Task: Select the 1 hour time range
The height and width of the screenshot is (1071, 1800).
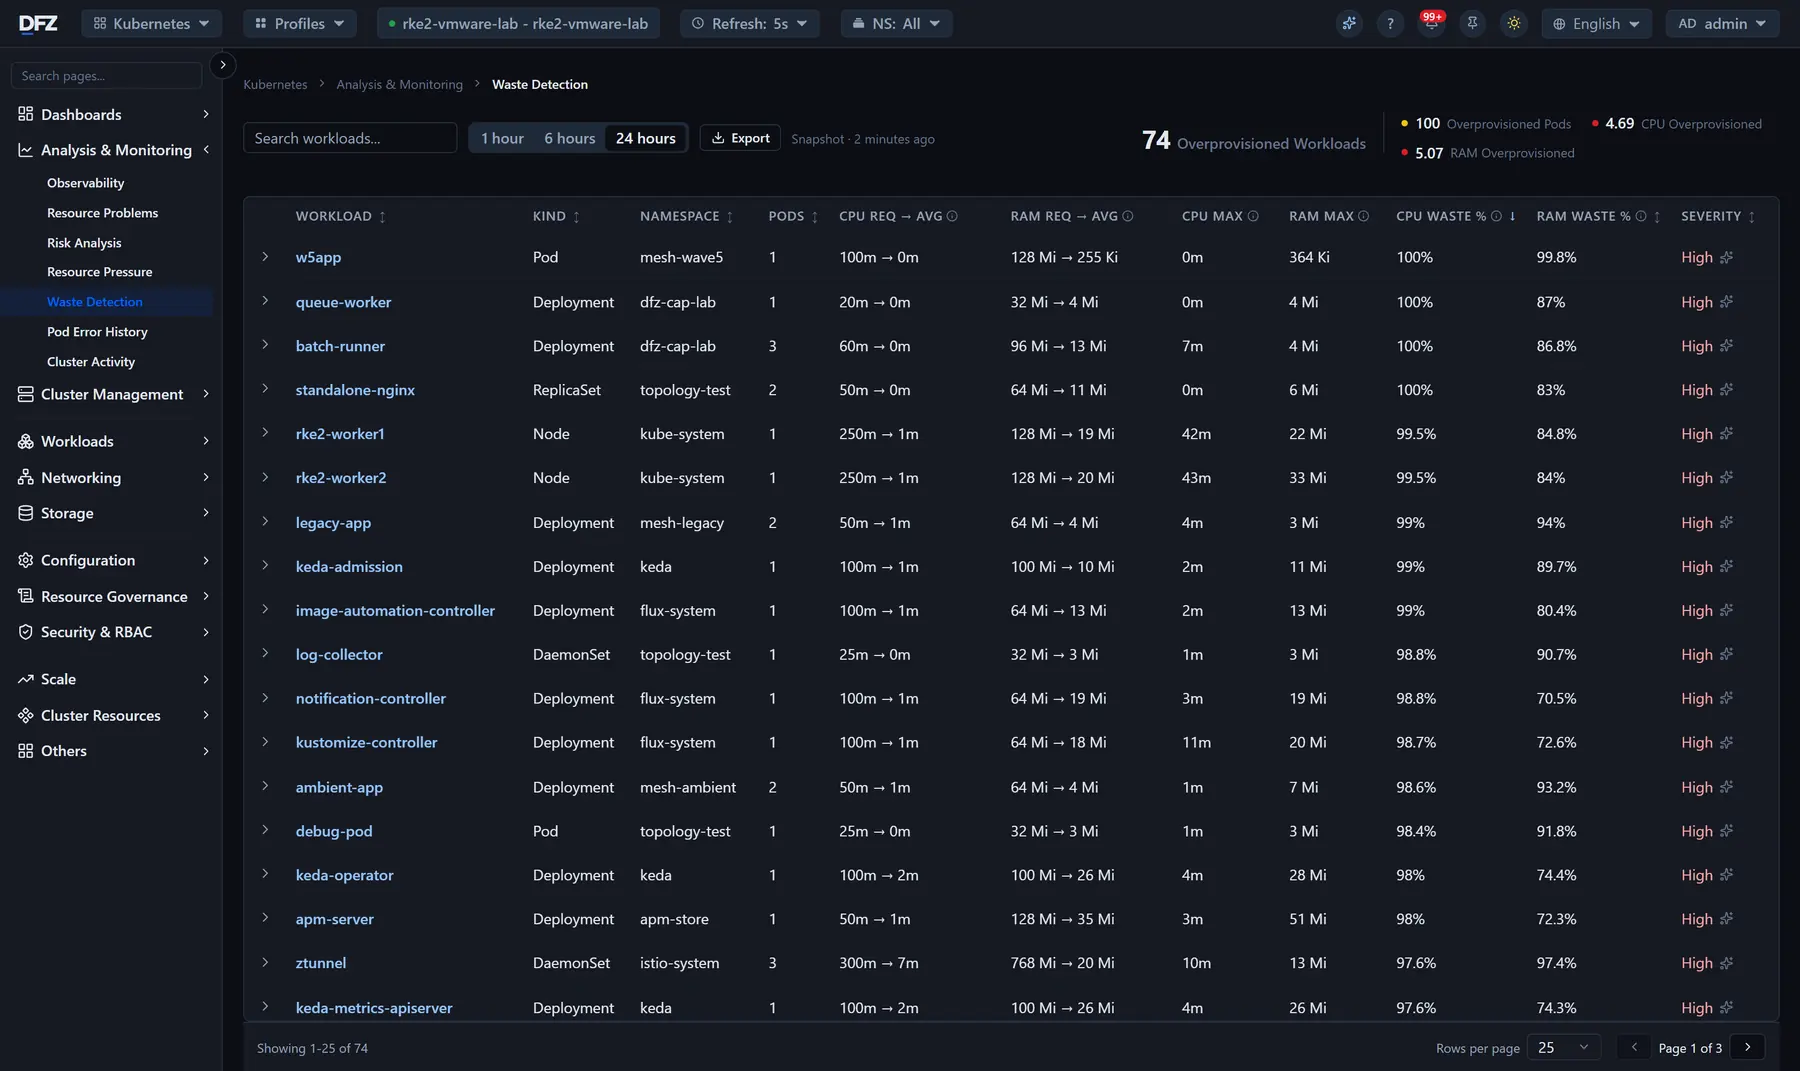Action: pyautogui.click(x=502, y=138)
